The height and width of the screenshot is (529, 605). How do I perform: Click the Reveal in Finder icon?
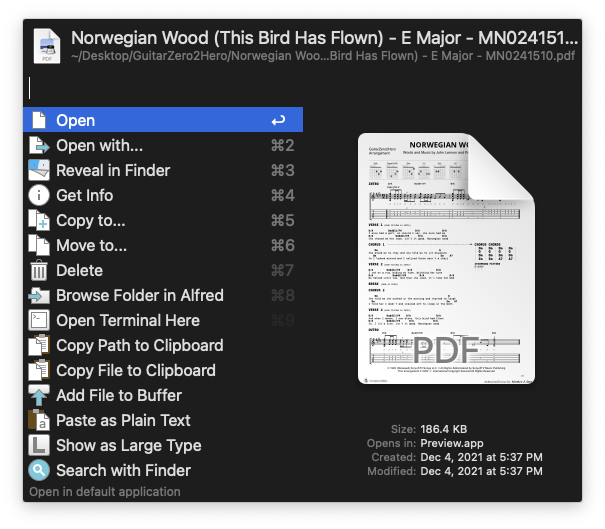pyautogui.click(x=39, y=170)
